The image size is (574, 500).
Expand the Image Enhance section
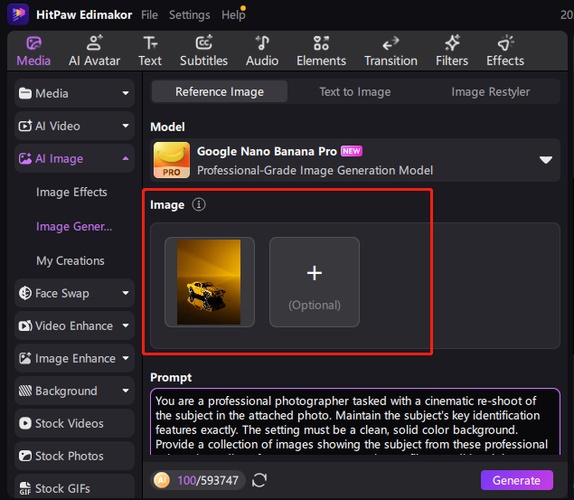pyautogui.click(x=74, y=358)
